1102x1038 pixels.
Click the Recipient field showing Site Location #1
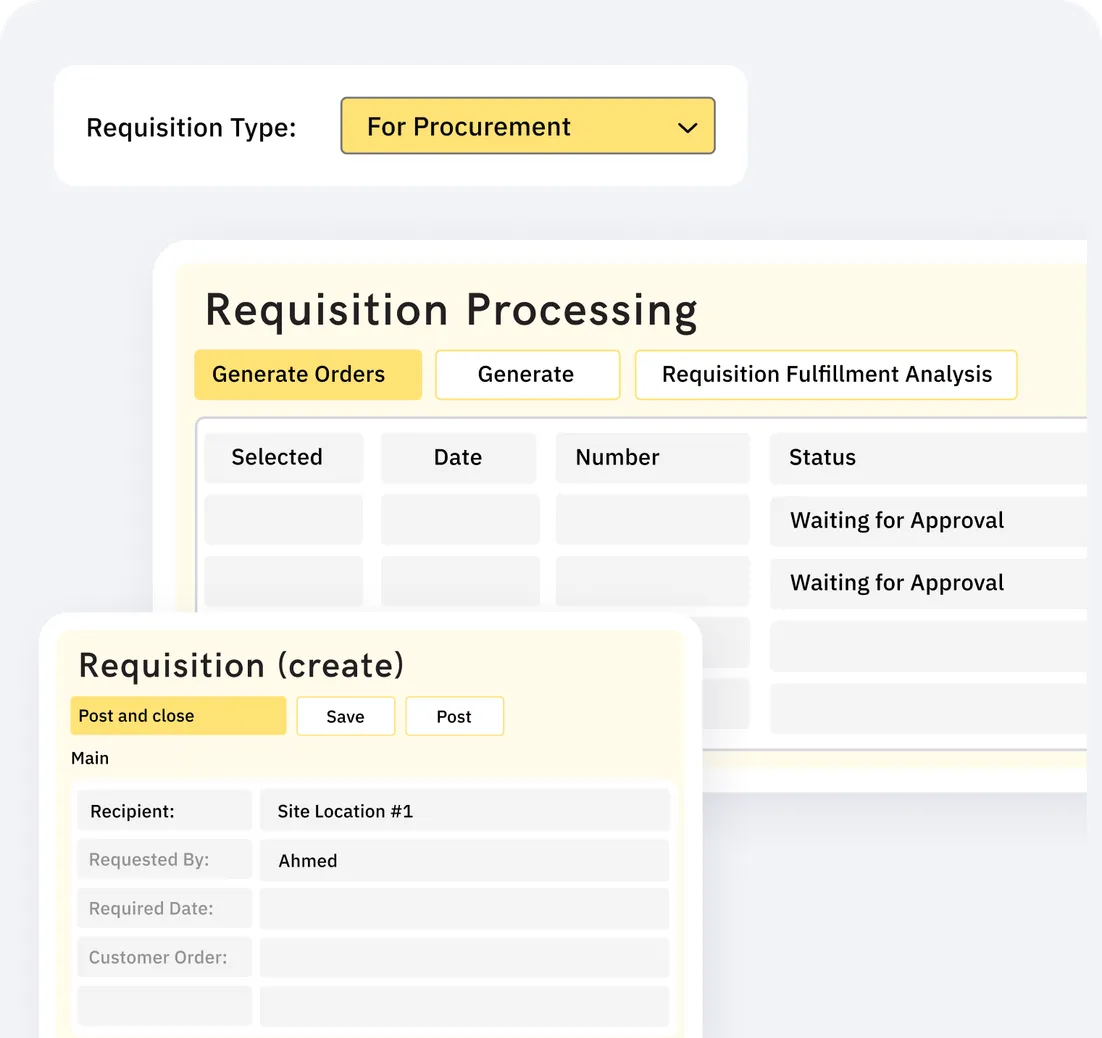coord(465,811)
